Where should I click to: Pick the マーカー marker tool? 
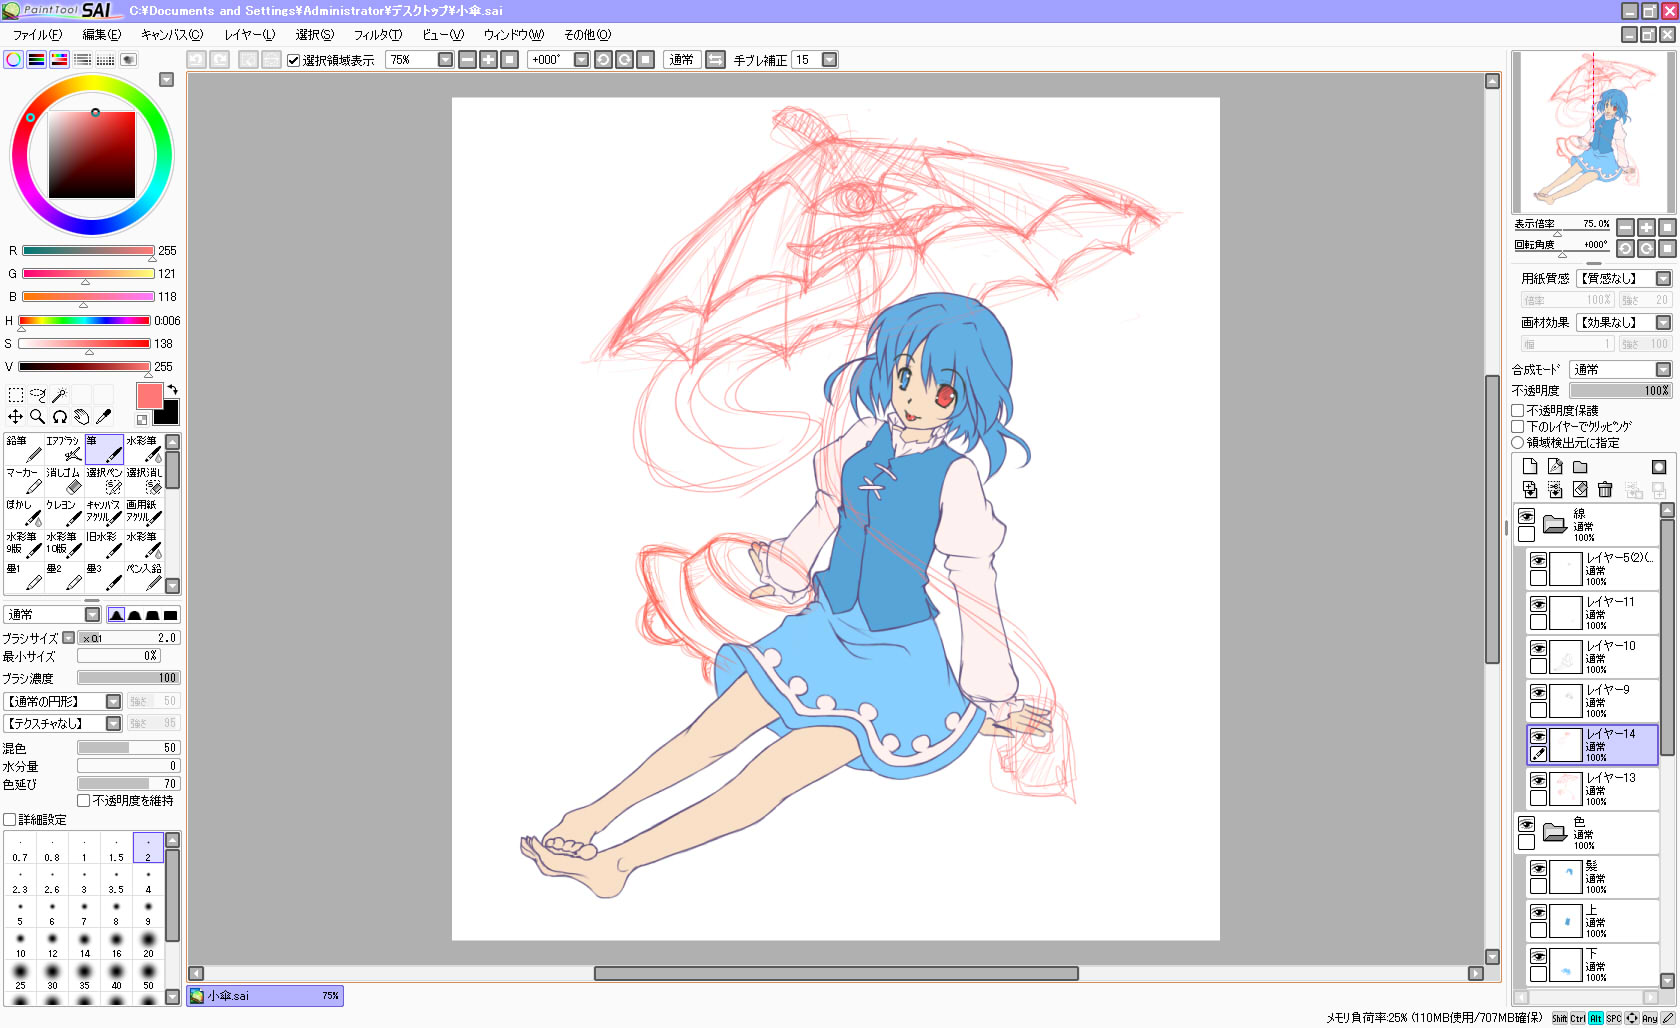click(24, 481)
